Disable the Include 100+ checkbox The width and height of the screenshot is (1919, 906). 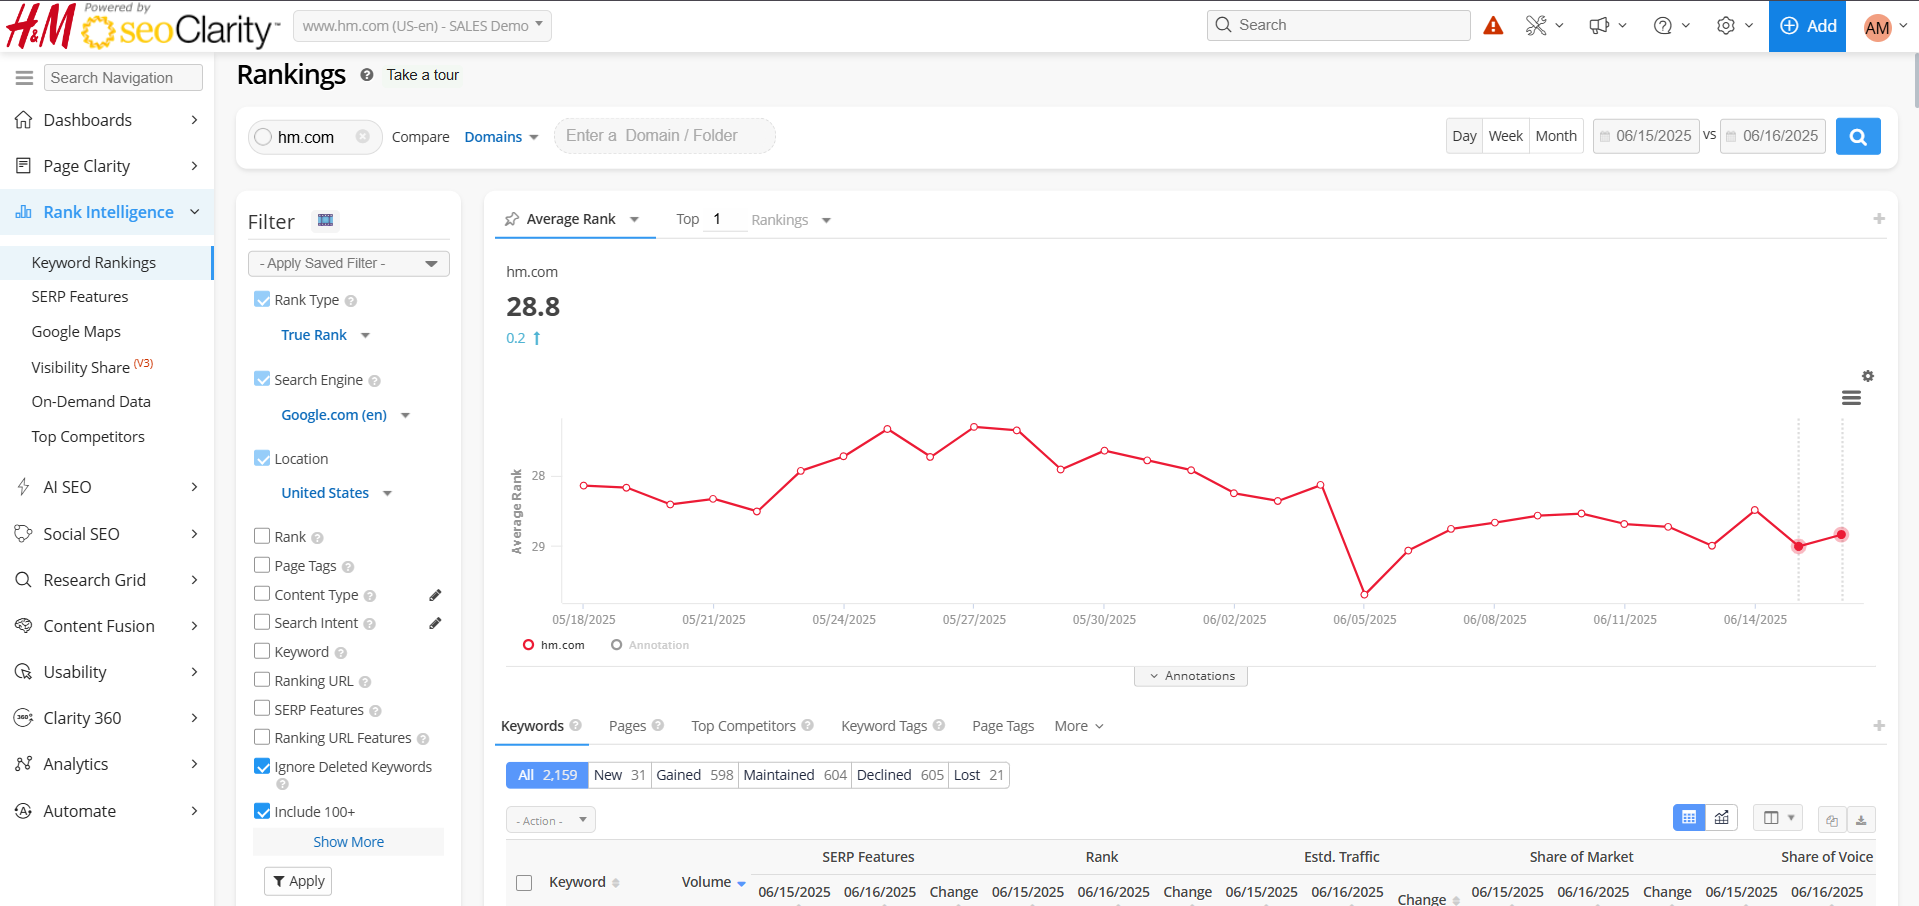[x=262, y=811]
